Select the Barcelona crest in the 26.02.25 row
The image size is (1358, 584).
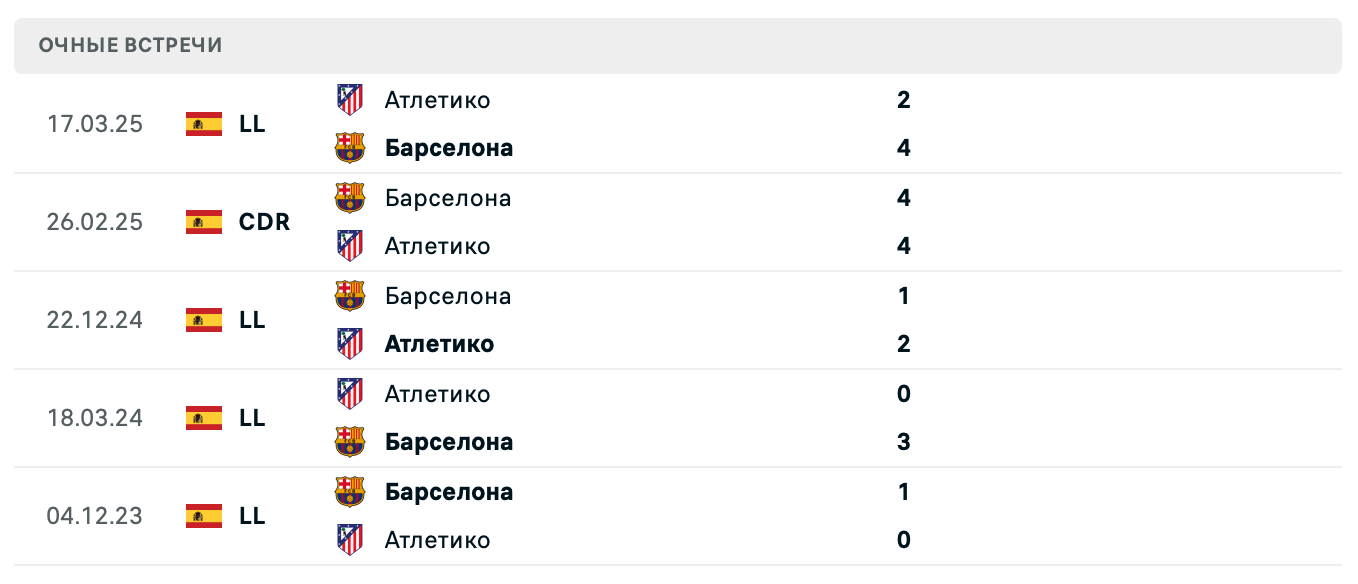350,198
